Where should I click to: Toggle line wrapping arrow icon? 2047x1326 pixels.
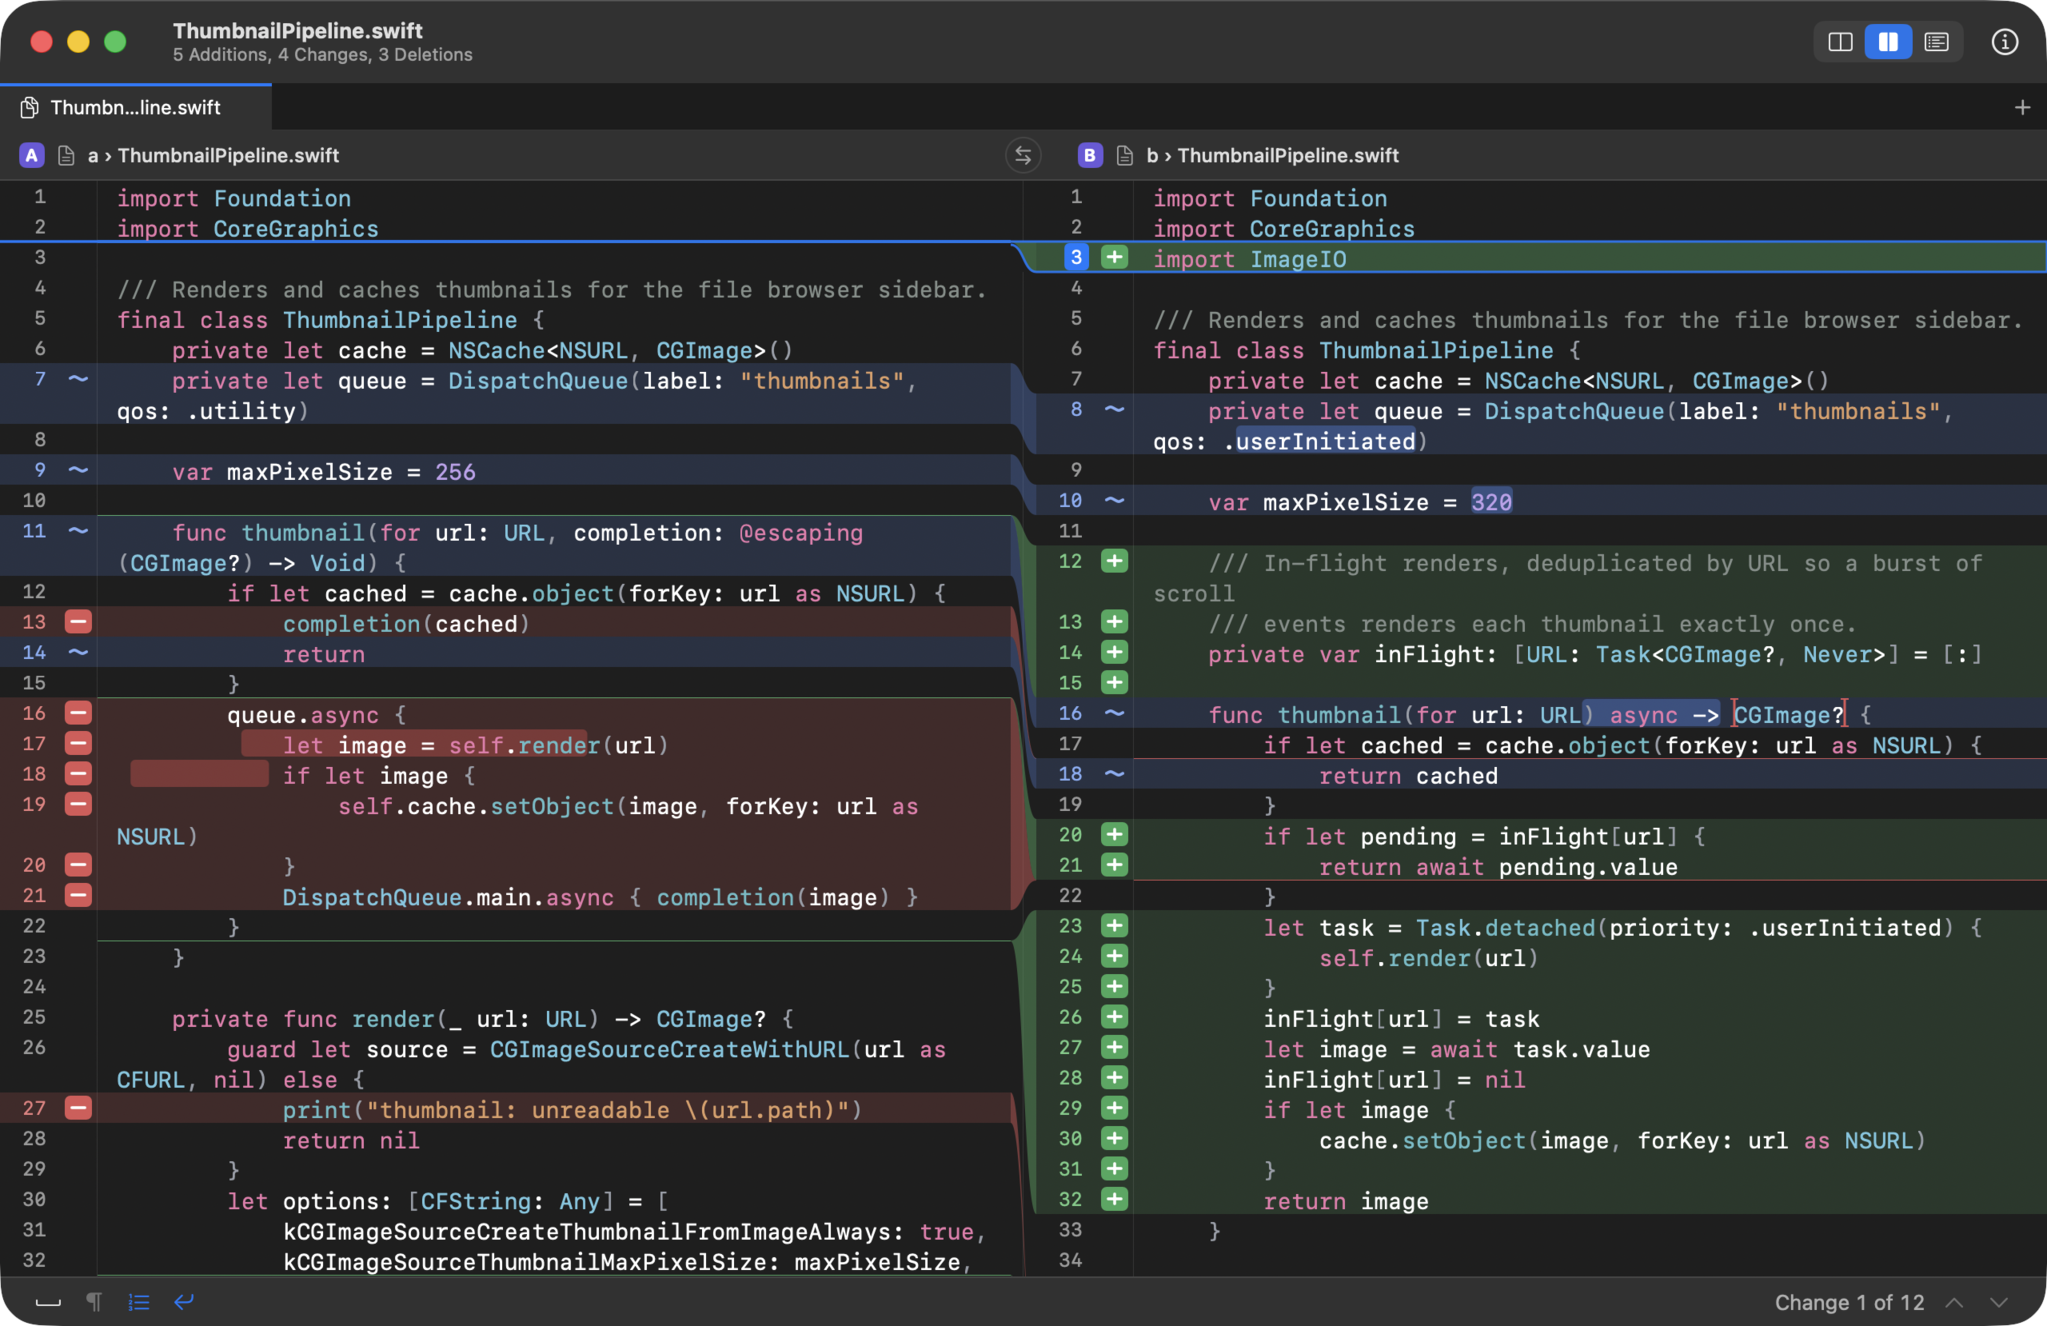(x=184, y=1302)
